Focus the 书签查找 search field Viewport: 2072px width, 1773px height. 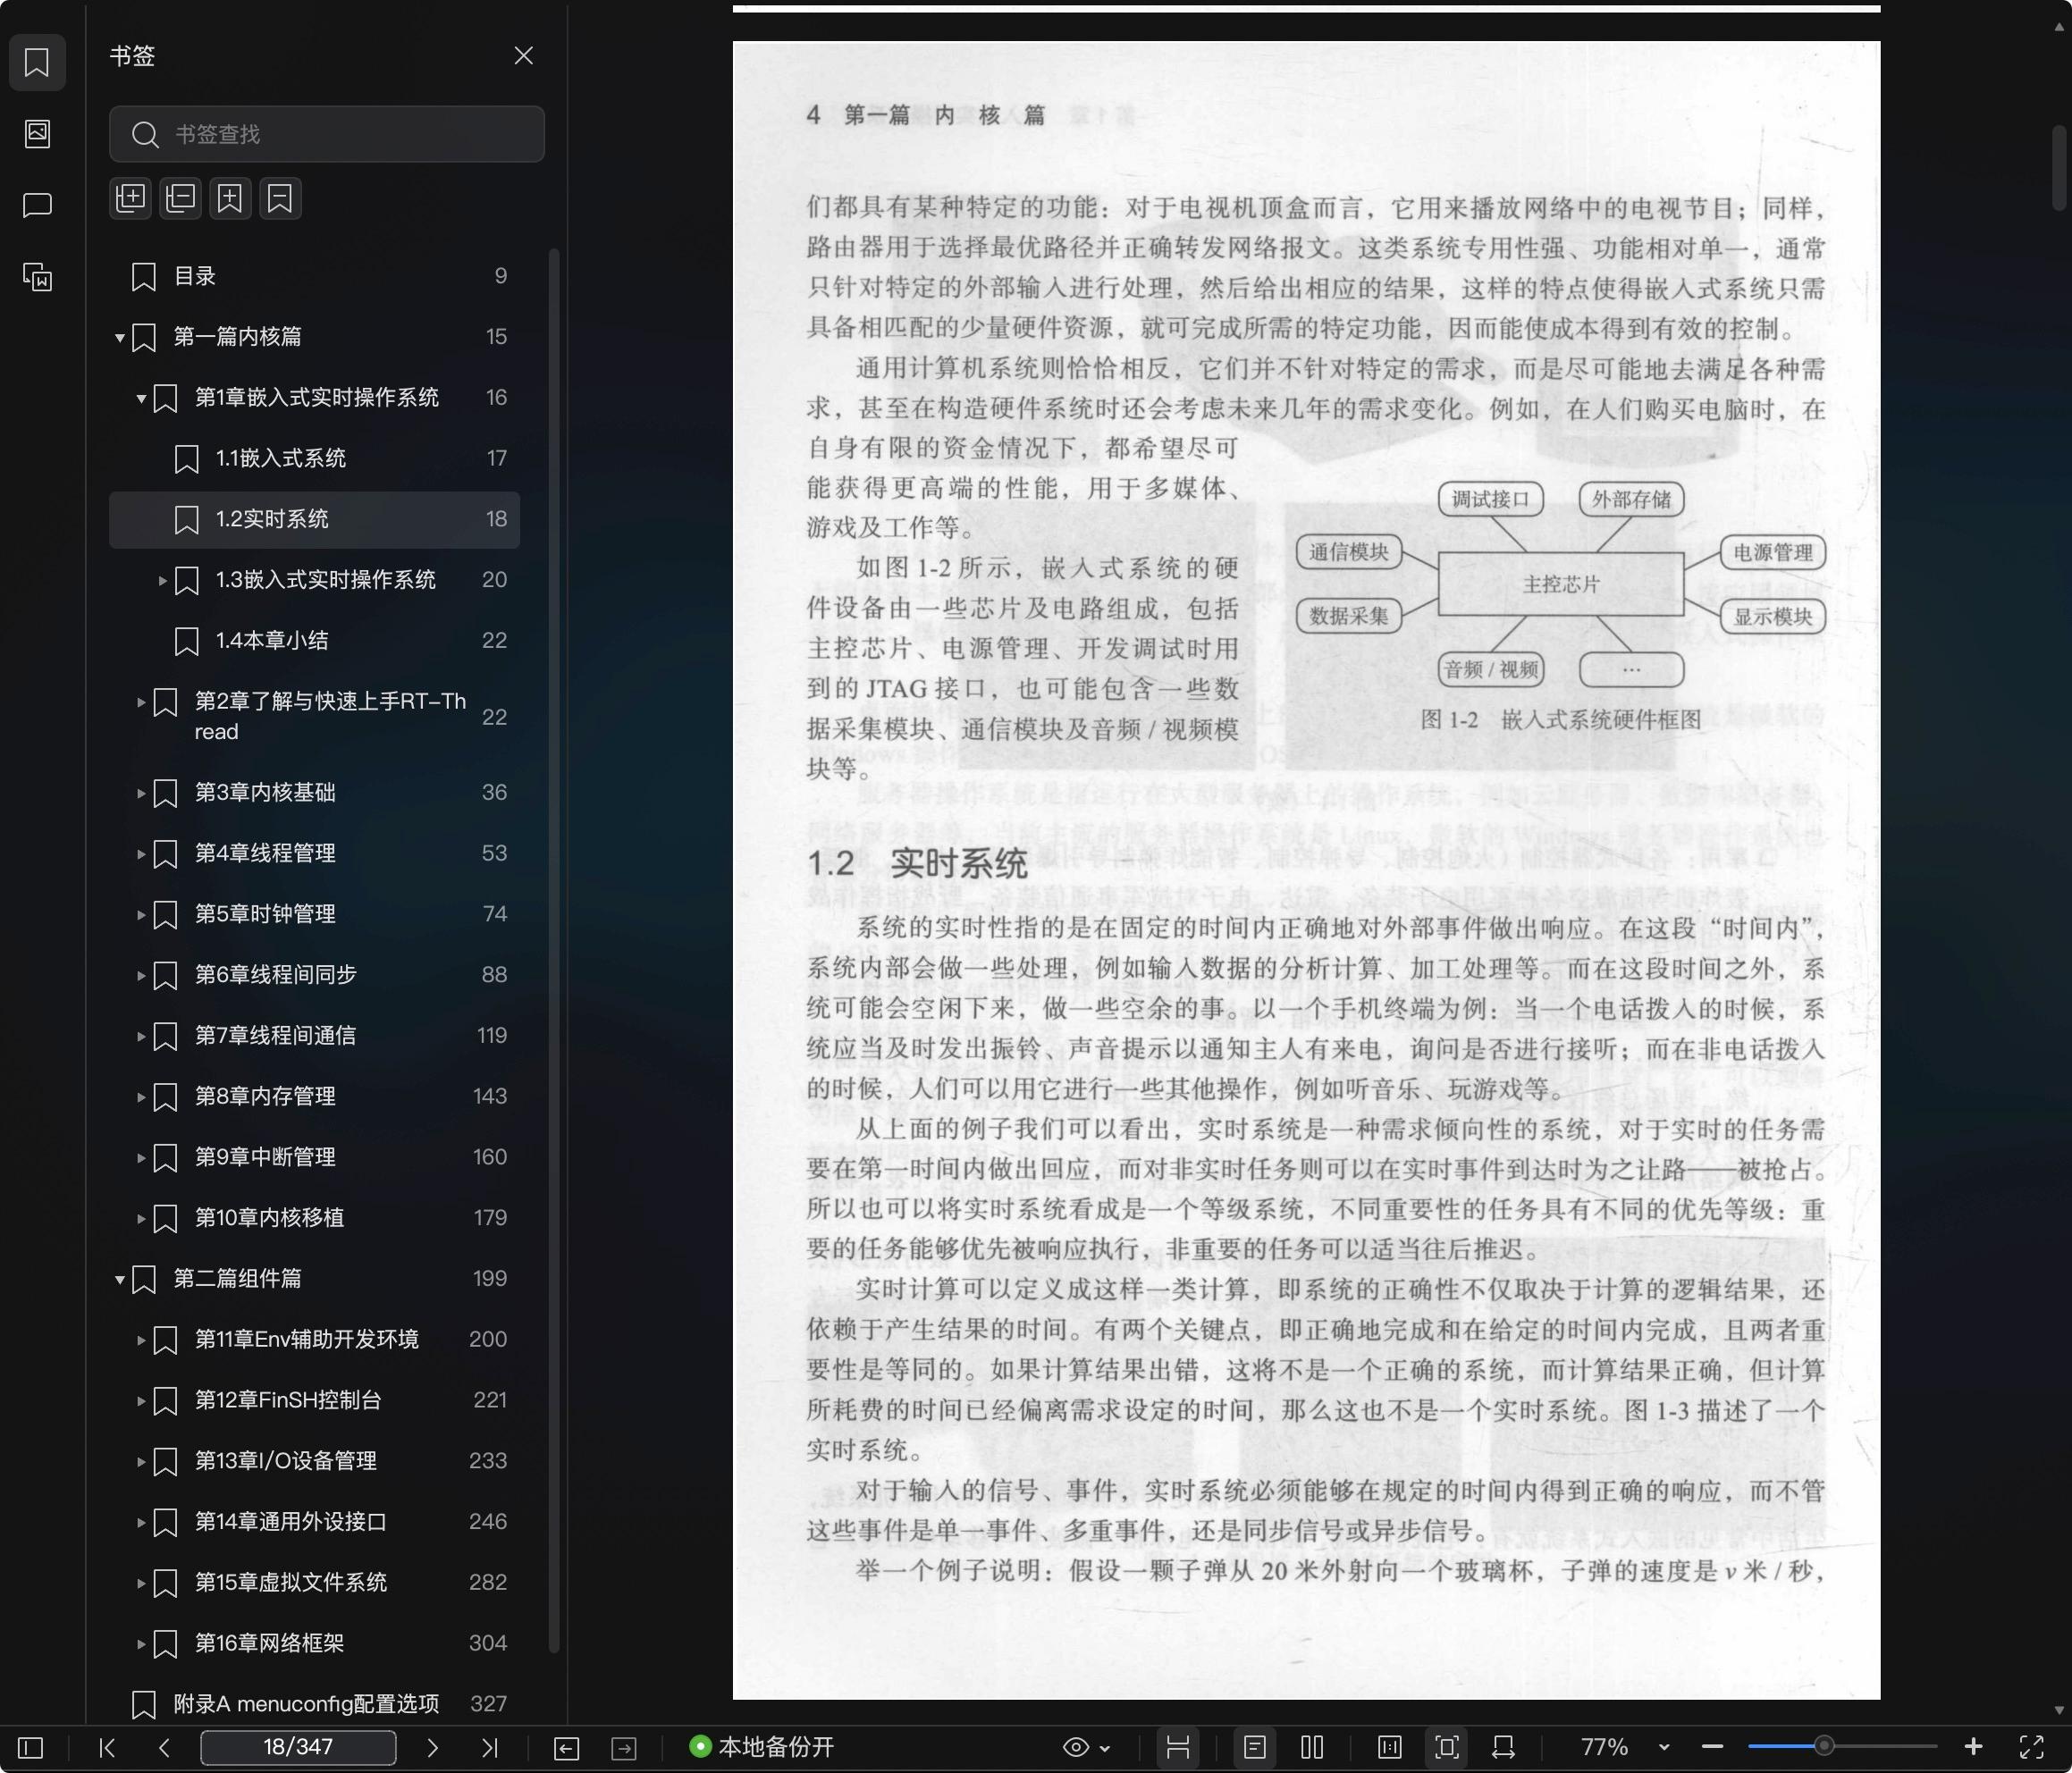click(x=326, y=134)
